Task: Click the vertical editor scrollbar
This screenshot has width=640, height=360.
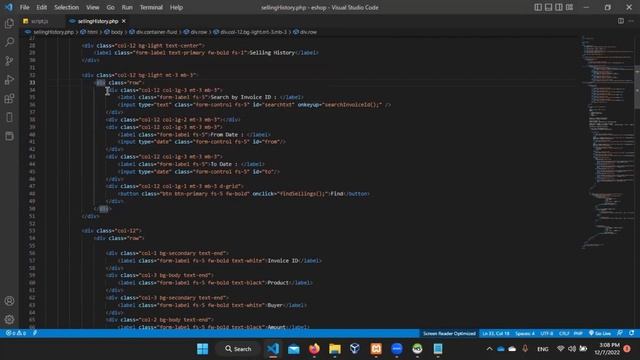Action: pyautogui.click(x=637, y=88)
